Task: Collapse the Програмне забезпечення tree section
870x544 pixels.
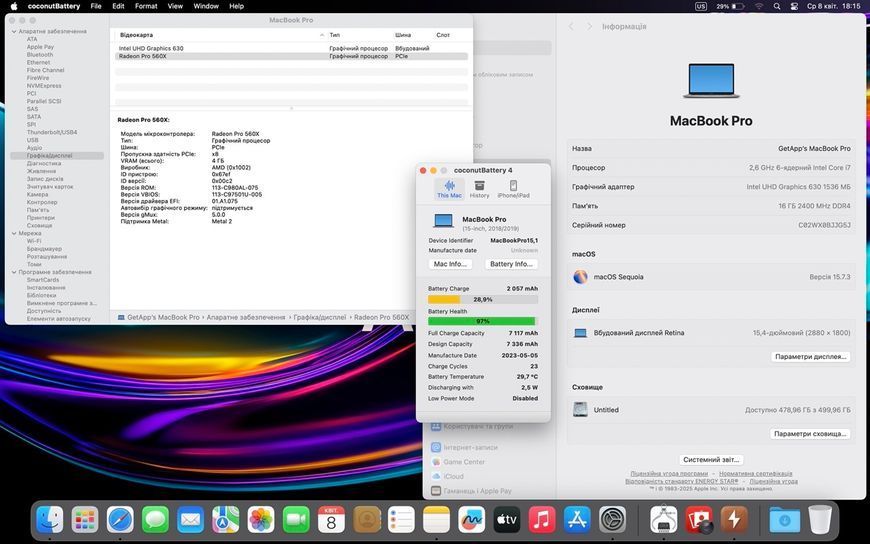Action: (14, 273)
